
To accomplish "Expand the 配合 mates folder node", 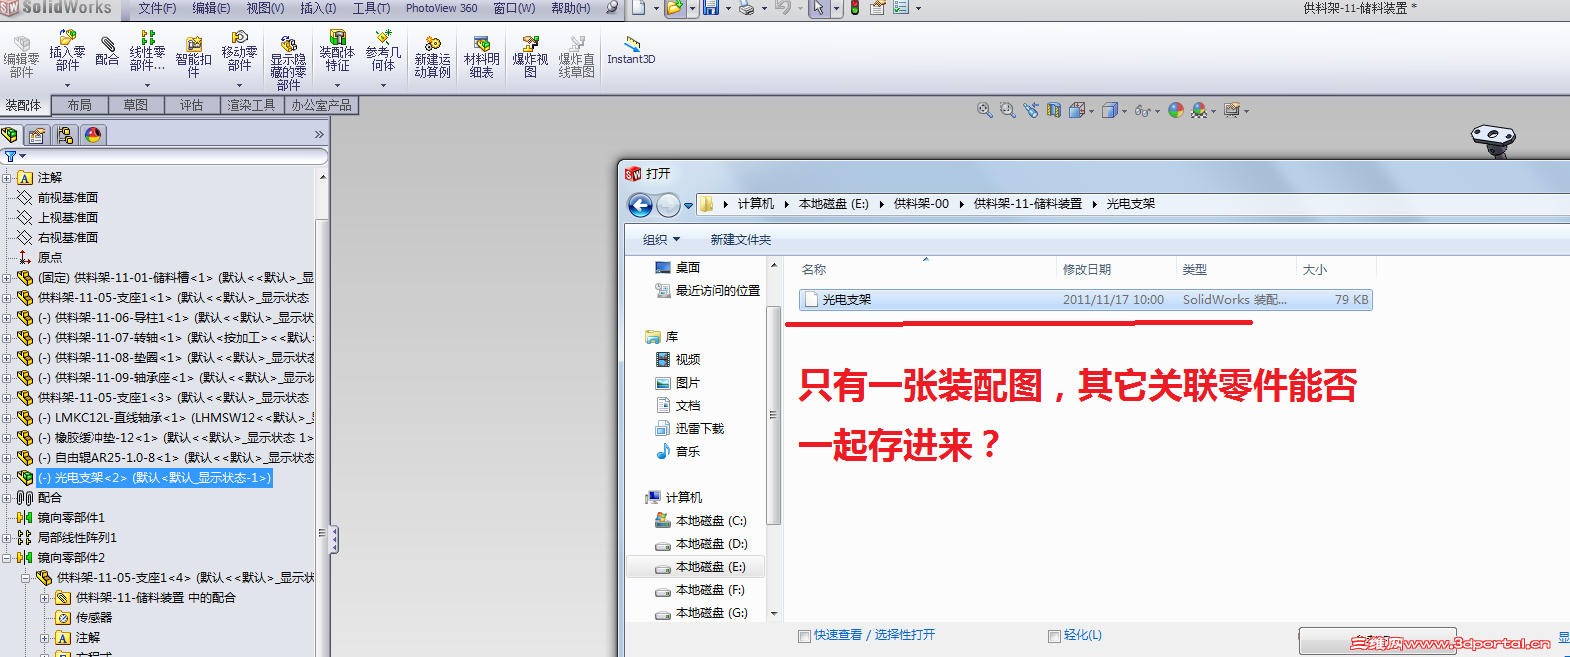I will (x=7, y=498).
